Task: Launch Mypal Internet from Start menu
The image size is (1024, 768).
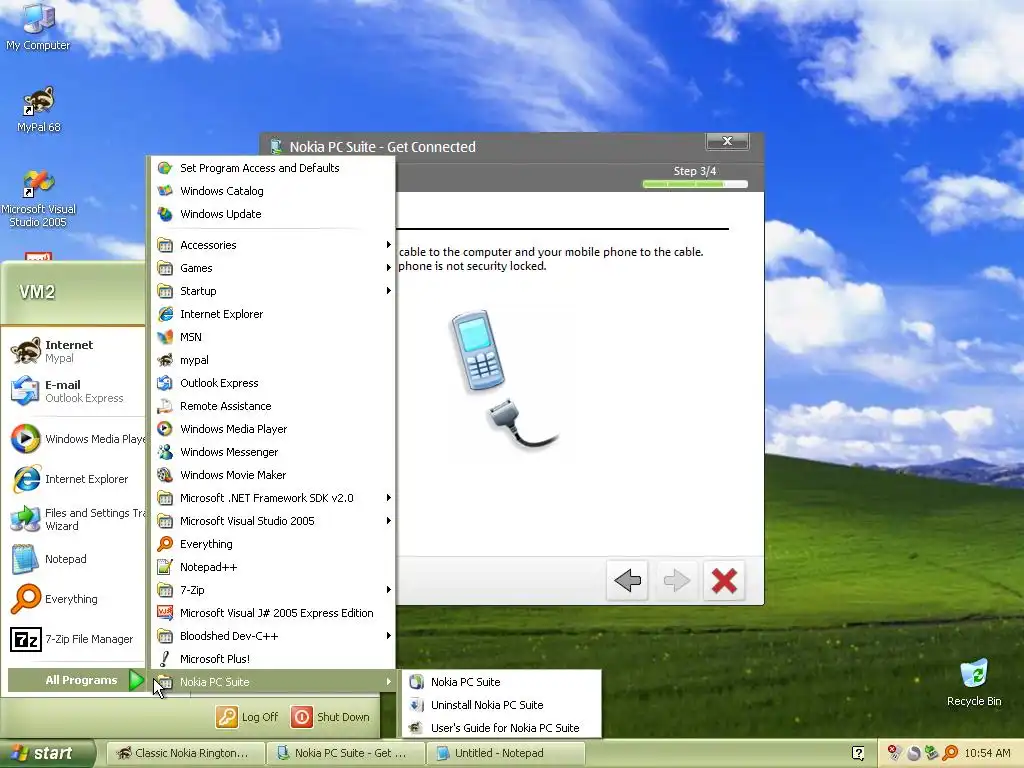Action: click(x=75, y=351)
